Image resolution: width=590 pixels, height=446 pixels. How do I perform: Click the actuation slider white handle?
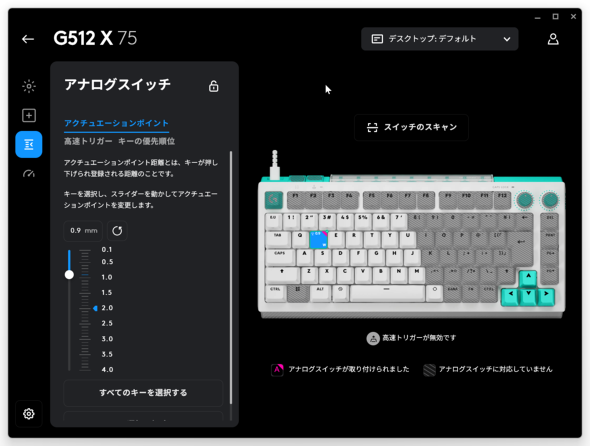point(69,275)
